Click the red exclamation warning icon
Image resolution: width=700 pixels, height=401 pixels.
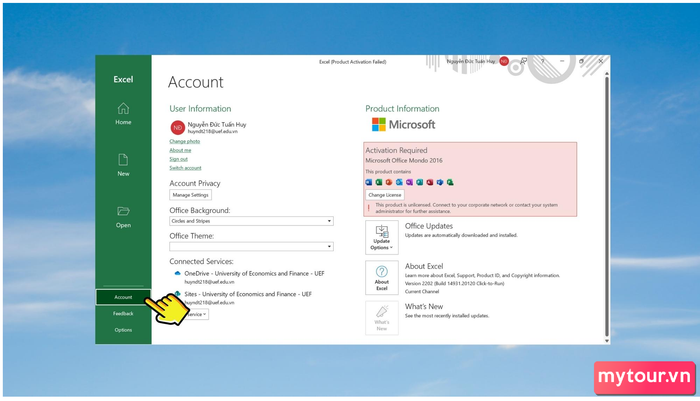coord(369,208)
